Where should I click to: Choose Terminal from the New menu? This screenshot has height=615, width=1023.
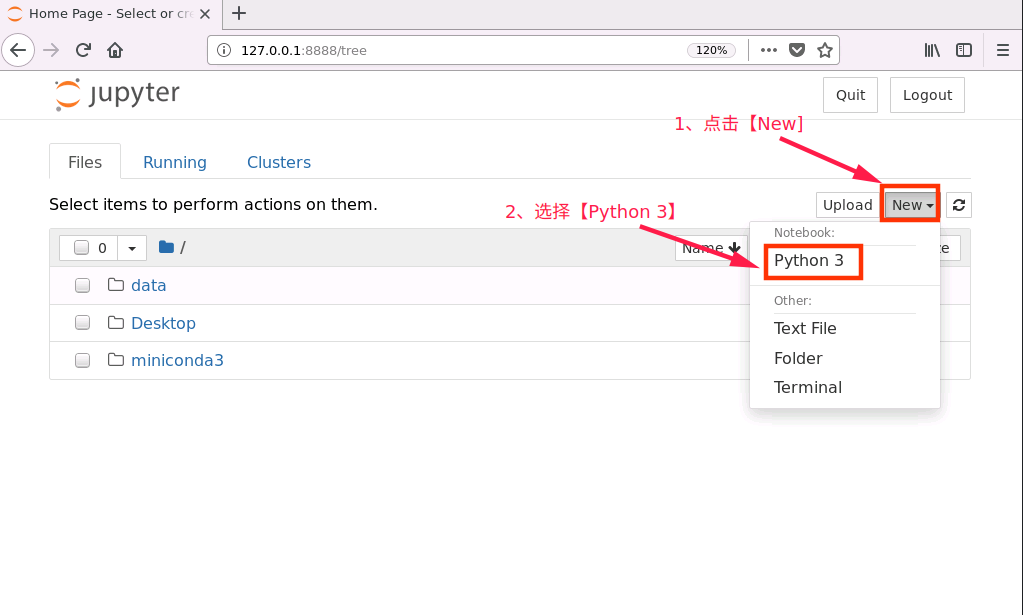point(808,387)
